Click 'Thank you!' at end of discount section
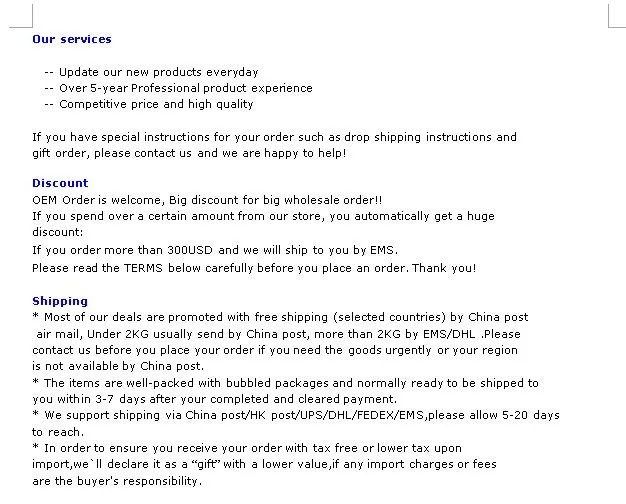Screen dimensions: 626x504 (444, 268)
